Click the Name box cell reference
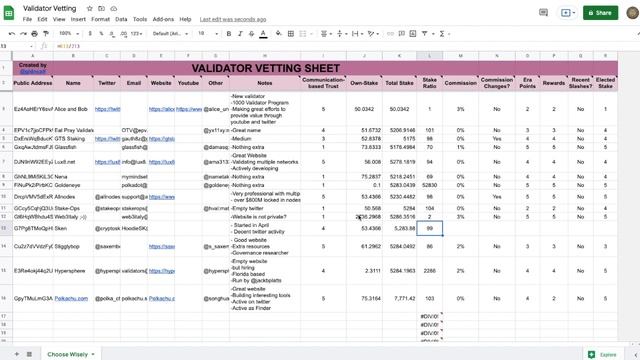Viewport: 640px width, 360px height. click(16, 46)
